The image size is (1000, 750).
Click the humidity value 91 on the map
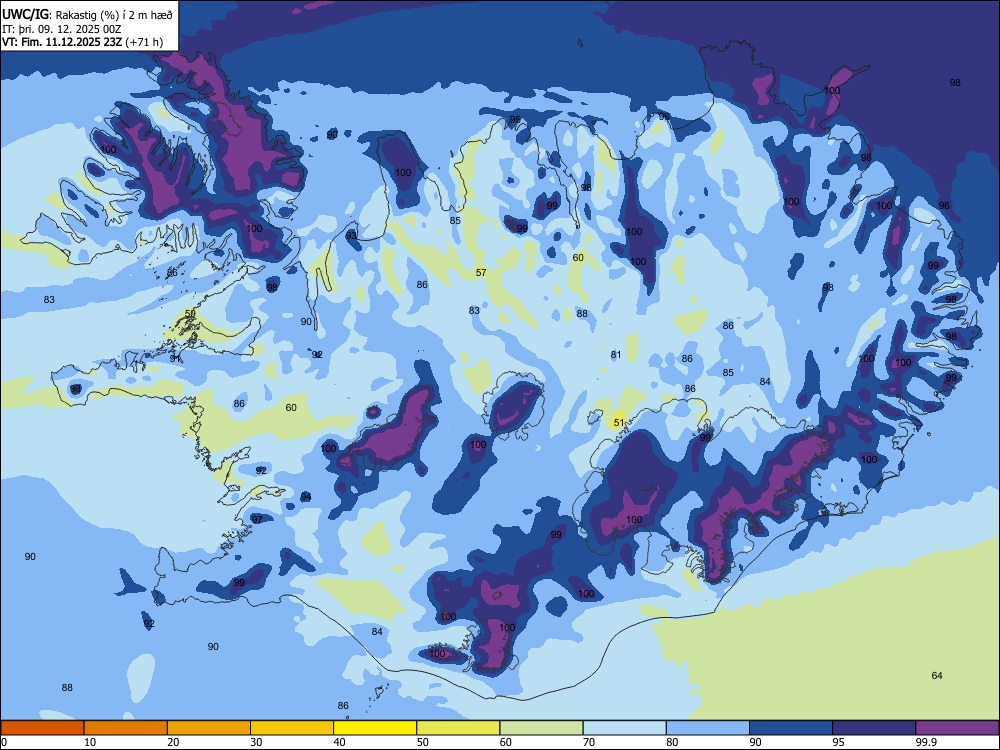175,358
